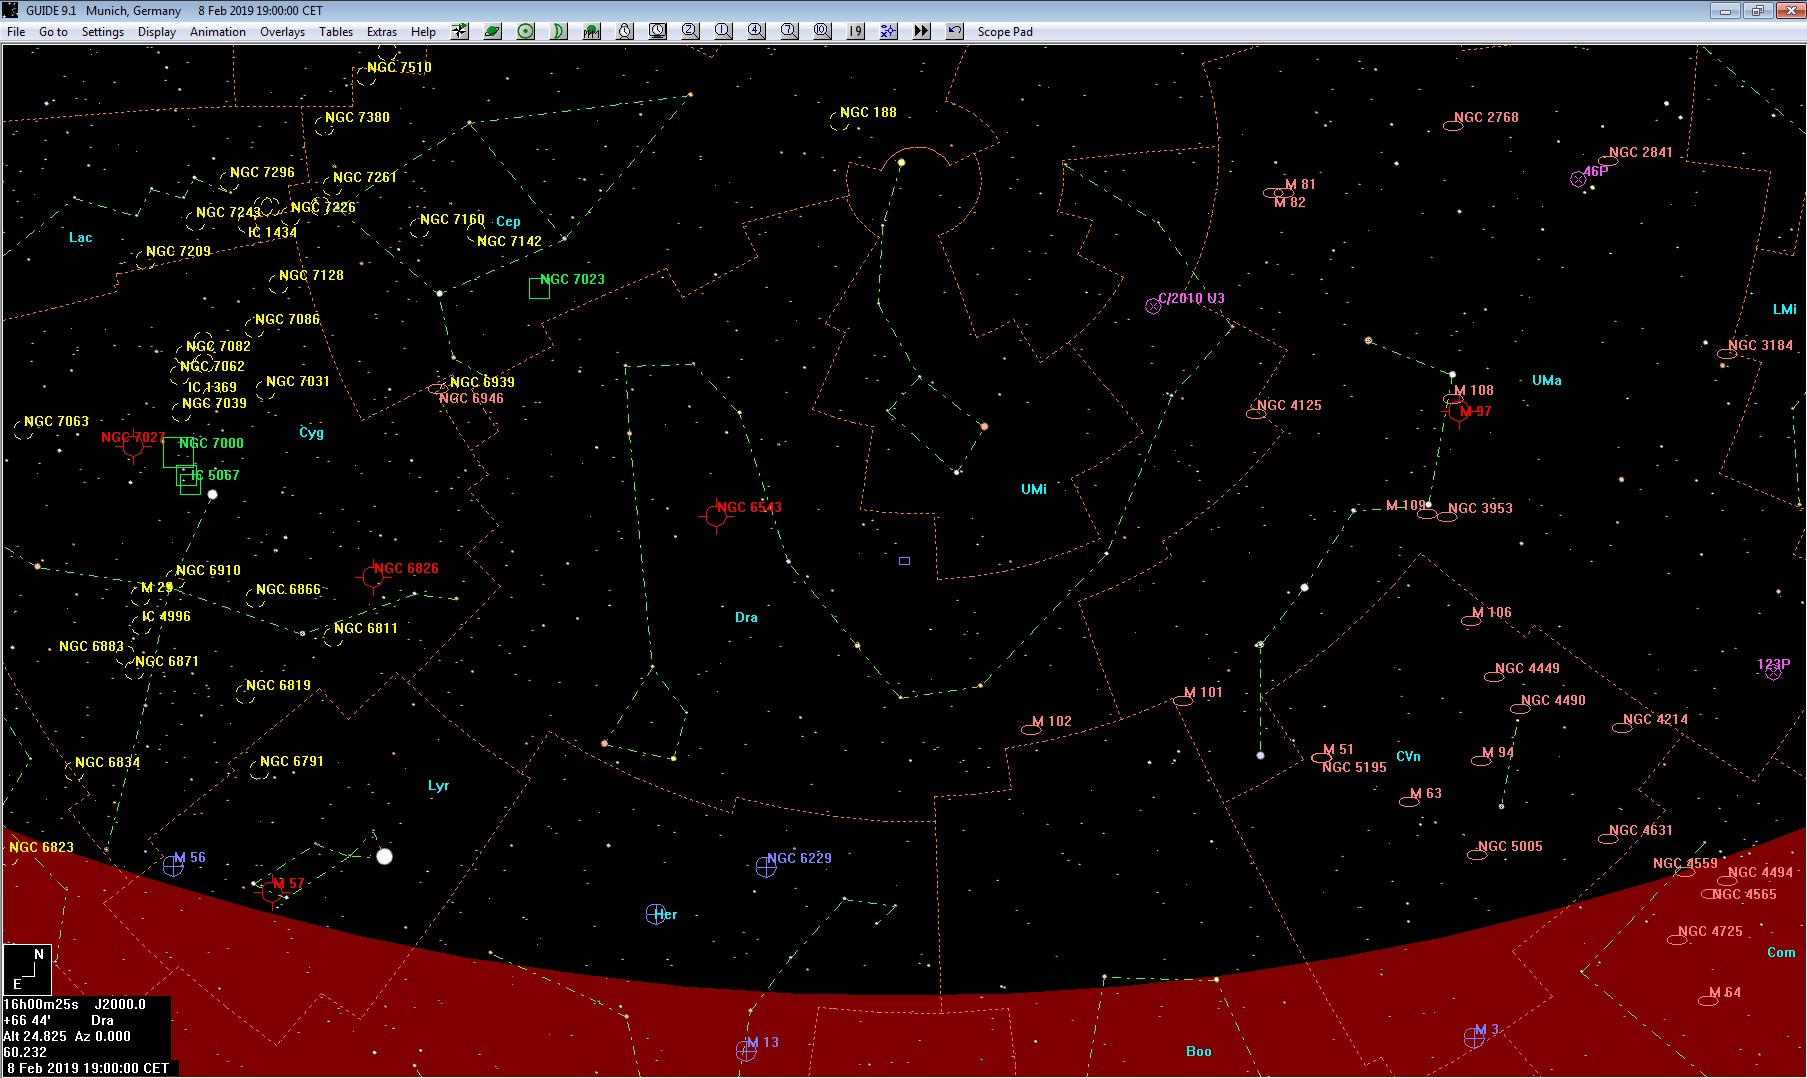Click open cluster NGC 188 symbol
The height and width of the screenshot is (1078, 1807).
click(x=839, y=121)
